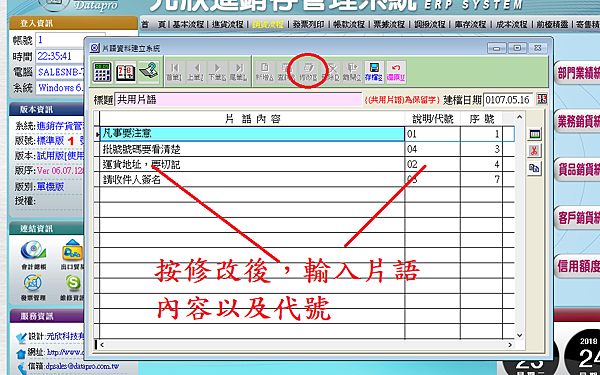This screenshot has width=600, height=375.
Task: Click the home icon beside 網址
Action: [21, 354]
